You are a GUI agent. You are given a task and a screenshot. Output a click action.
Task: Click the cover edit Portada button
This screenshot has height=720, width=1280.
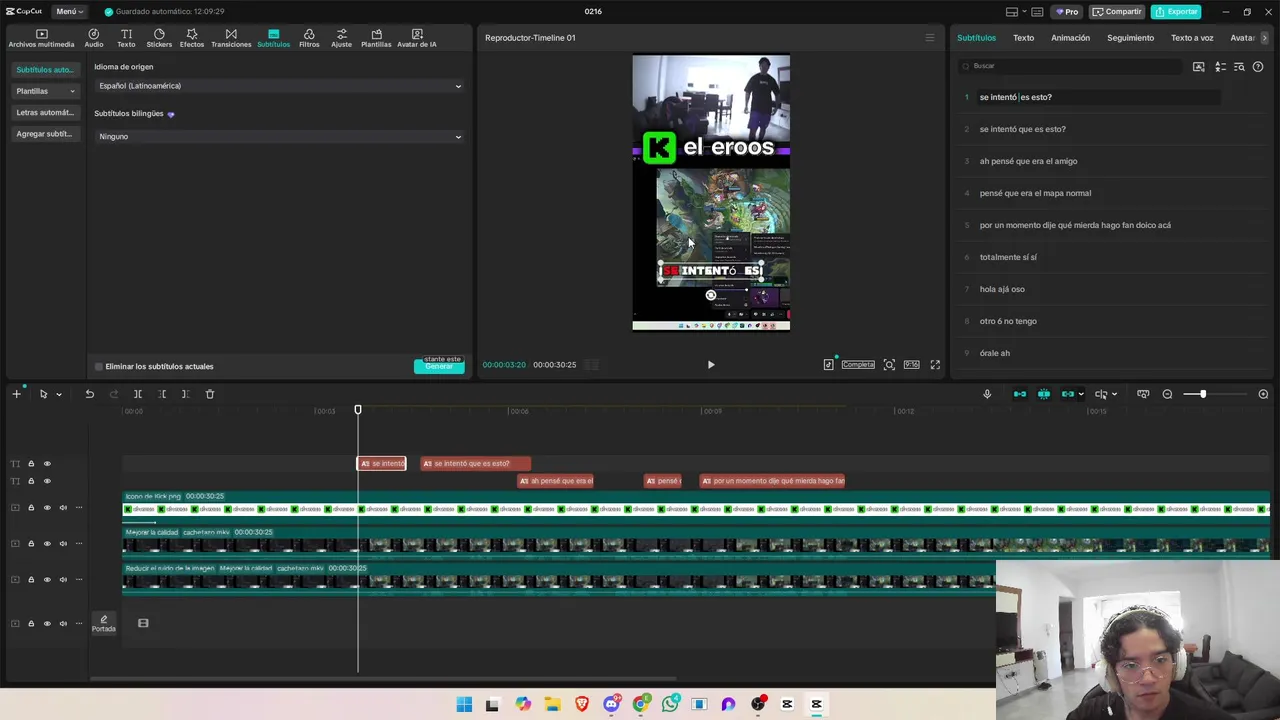coord(103,623)
